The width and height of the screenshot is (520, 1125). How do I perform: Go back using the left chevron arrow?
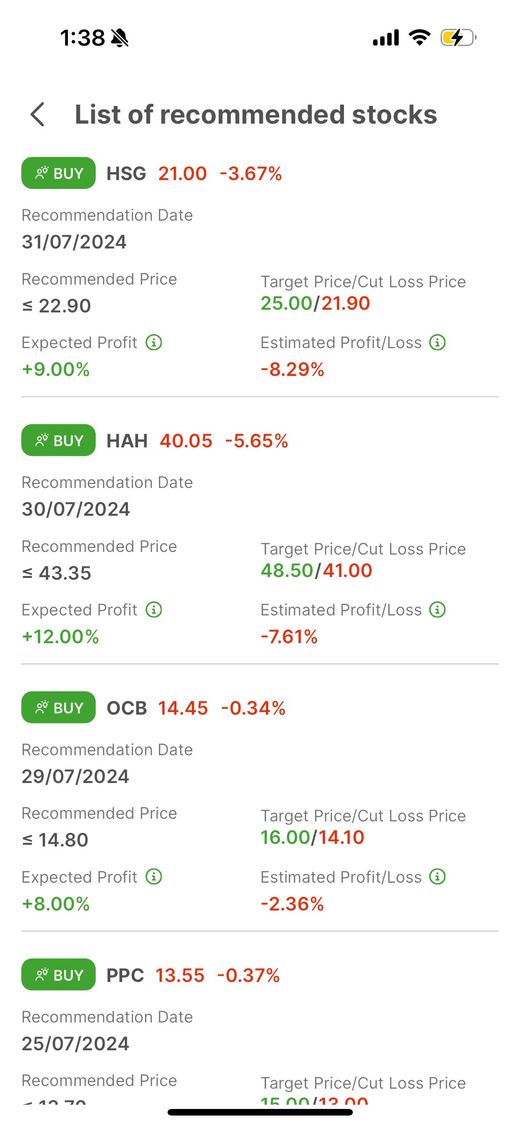(x=37, y=115)
